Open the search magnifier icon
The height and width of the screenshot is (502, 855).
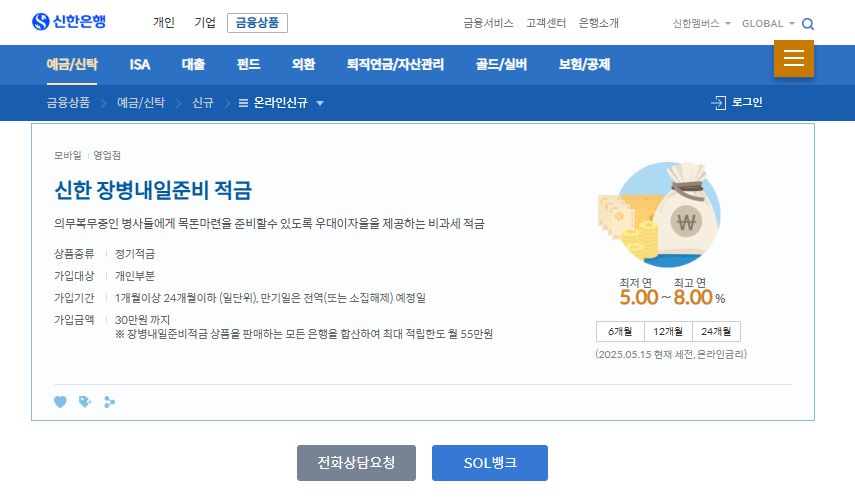point(808,24)
